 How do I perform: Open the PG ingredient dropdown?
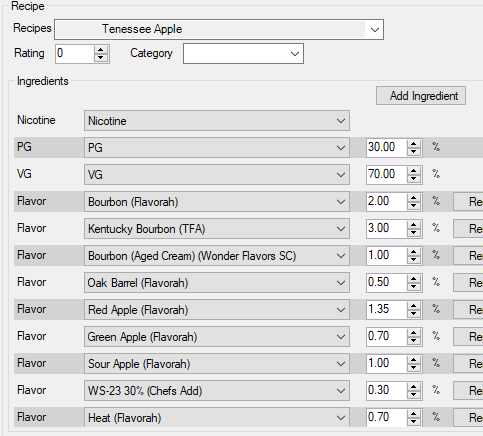click(217, 147)
